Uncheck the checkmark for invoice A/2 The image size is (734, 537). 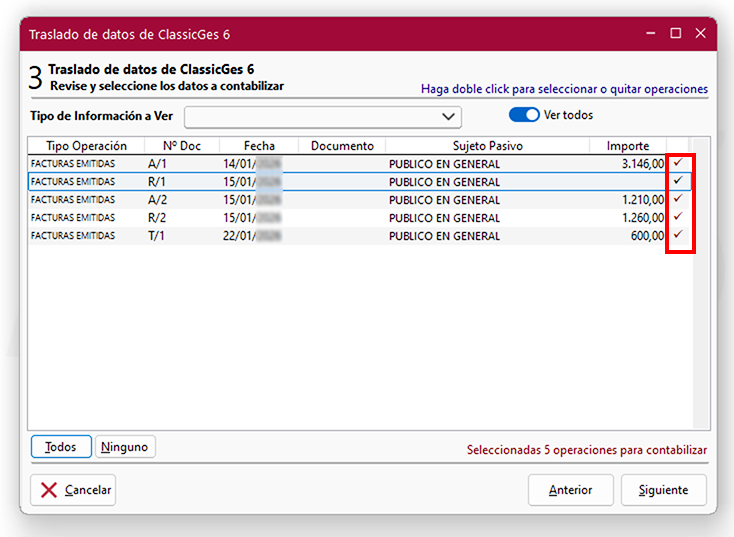pyautogui.click(x=678, y=199)
